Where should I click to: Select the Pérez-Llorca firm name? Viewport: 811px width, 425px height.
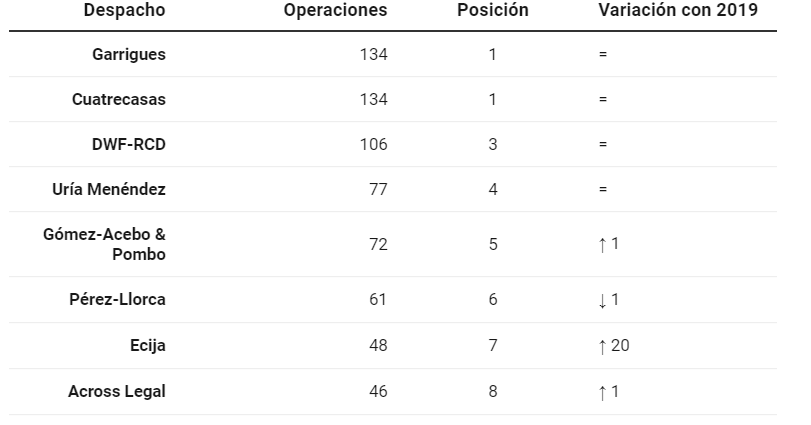pos(117,299)
